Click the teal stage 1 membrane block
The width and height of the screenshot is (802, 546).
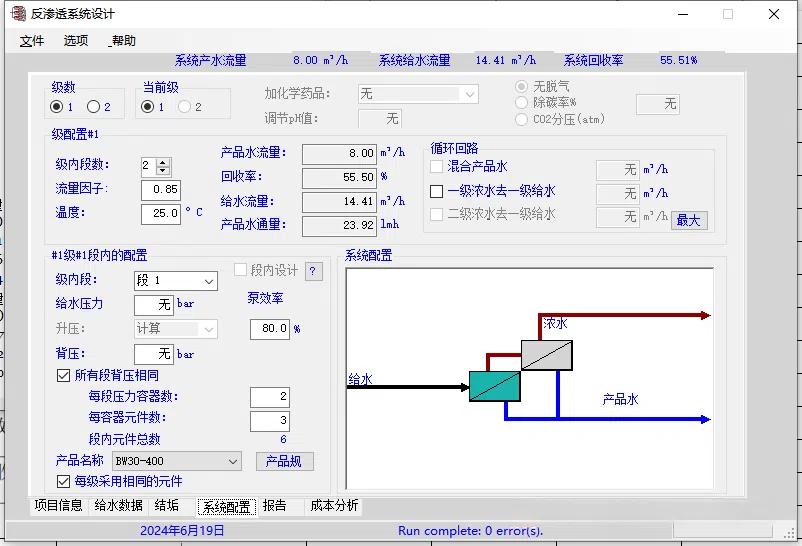tap(495, 386)
